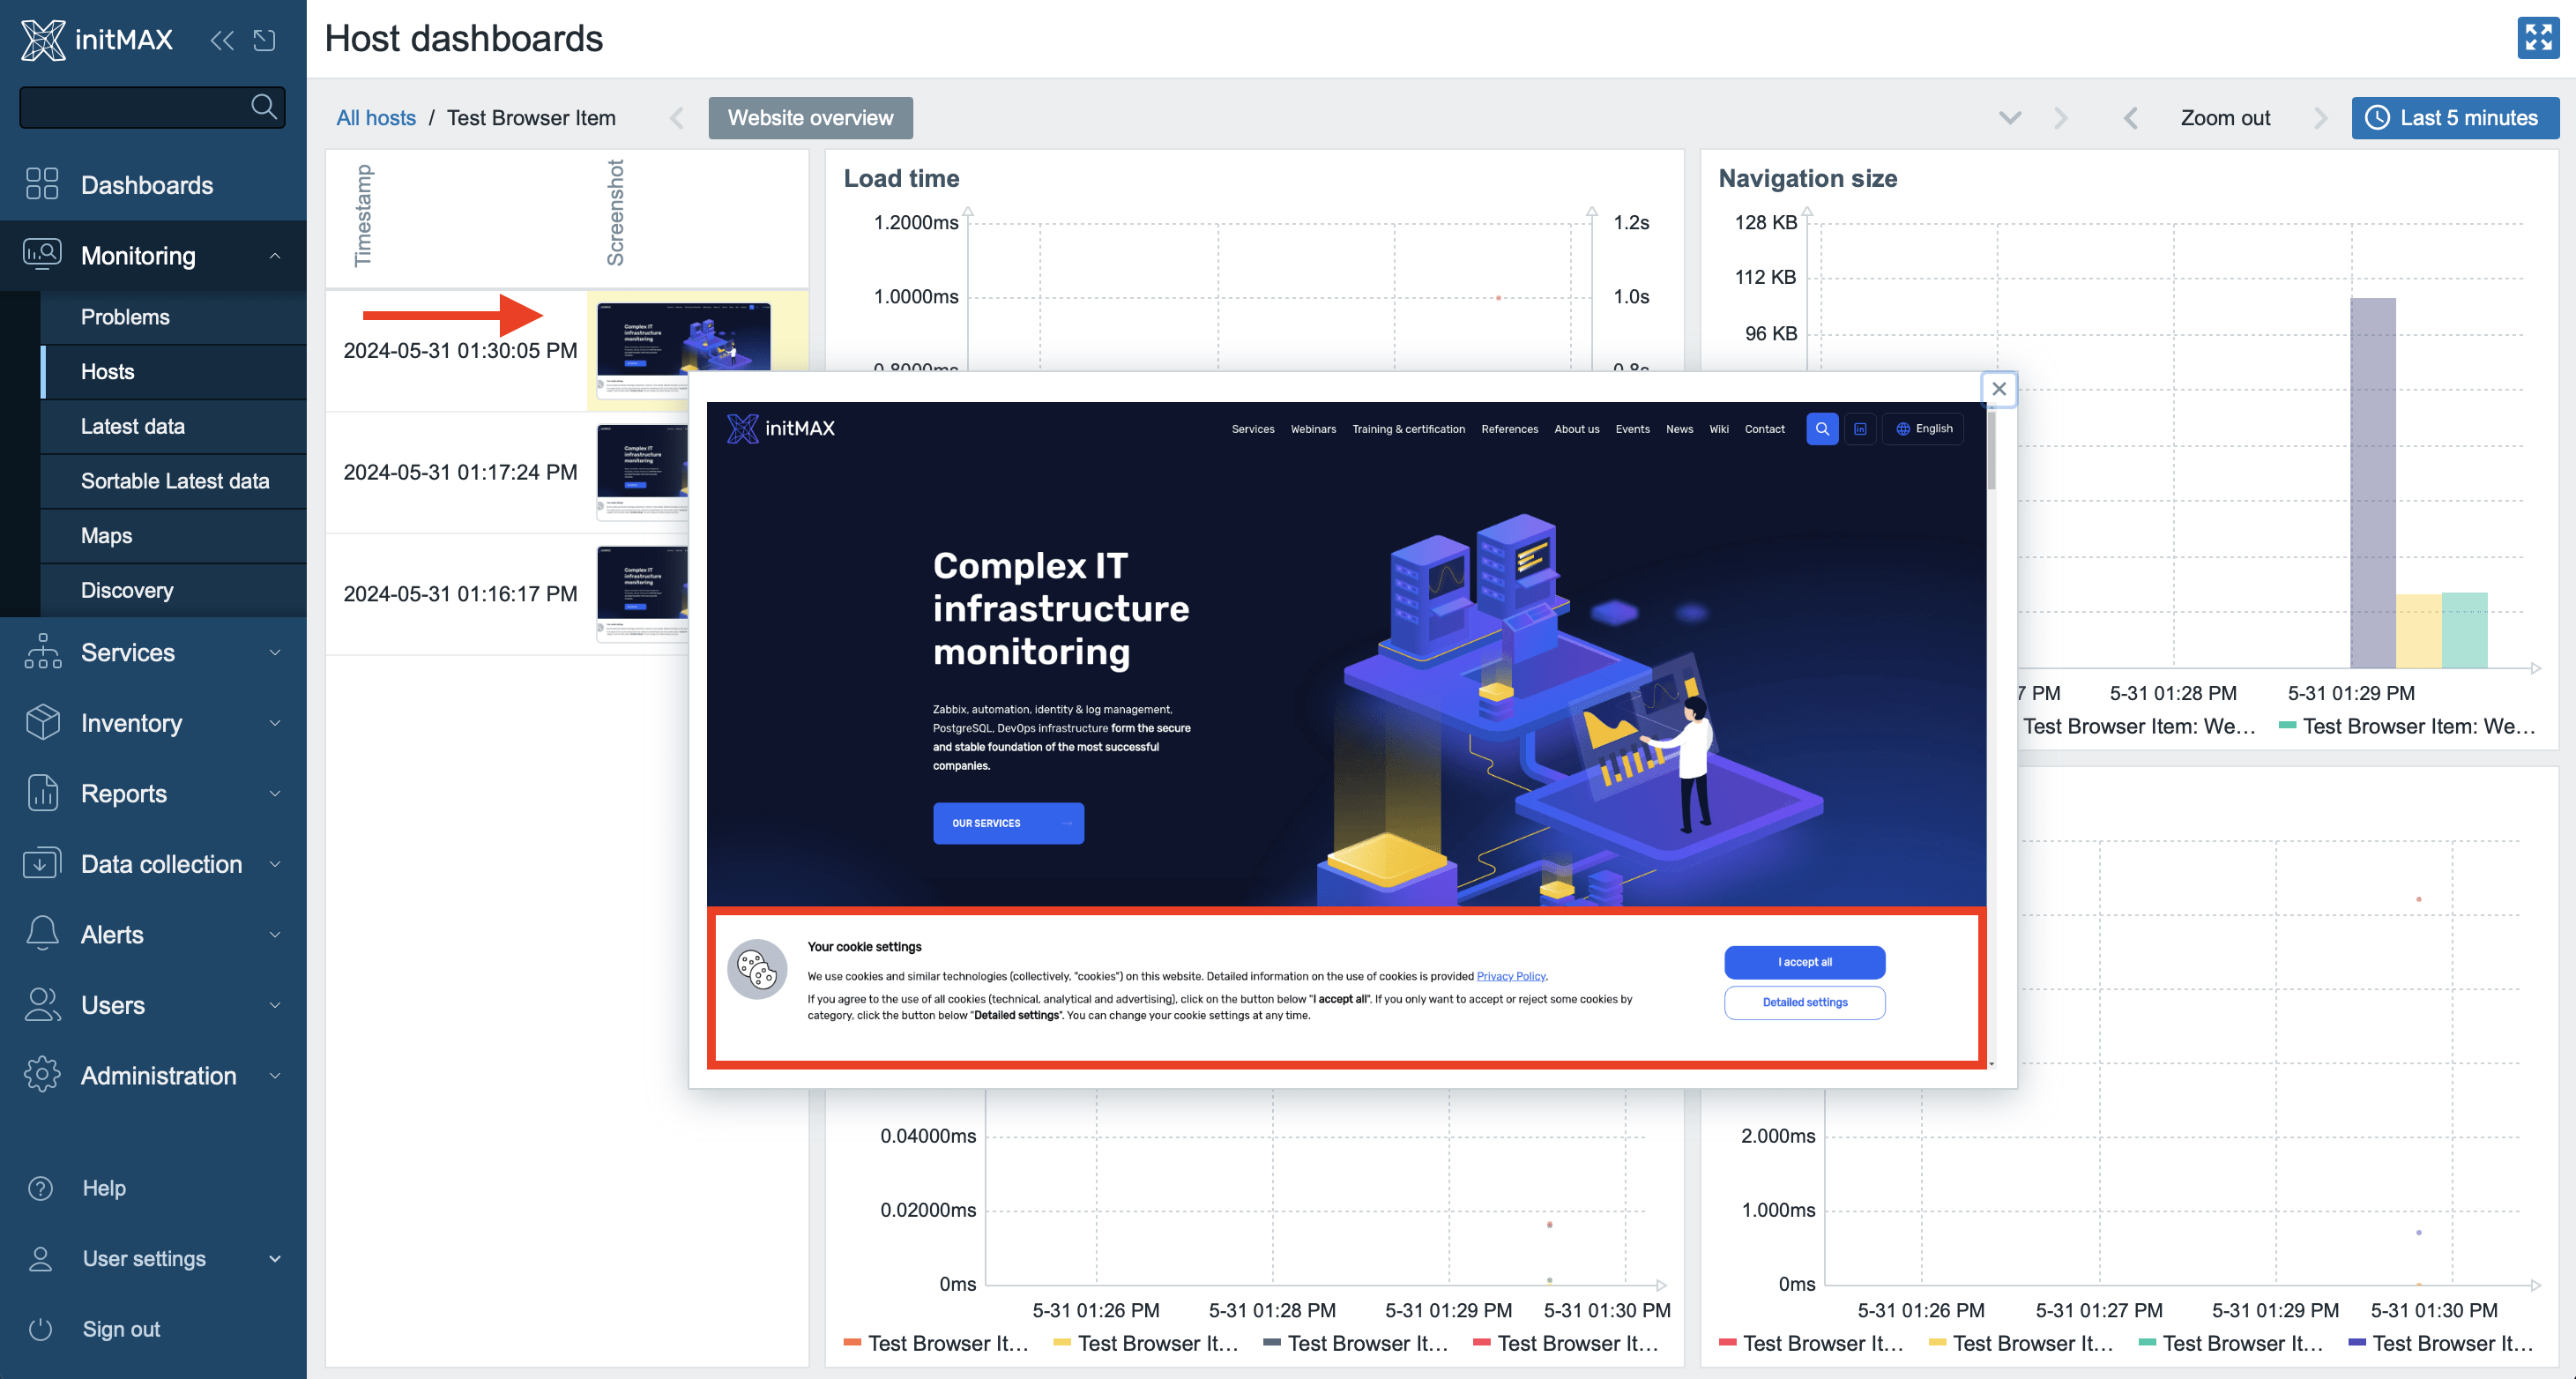Switch to Website overview dashboard tab
Viewport: 2576px width, 1379px height.
point(810,118)
